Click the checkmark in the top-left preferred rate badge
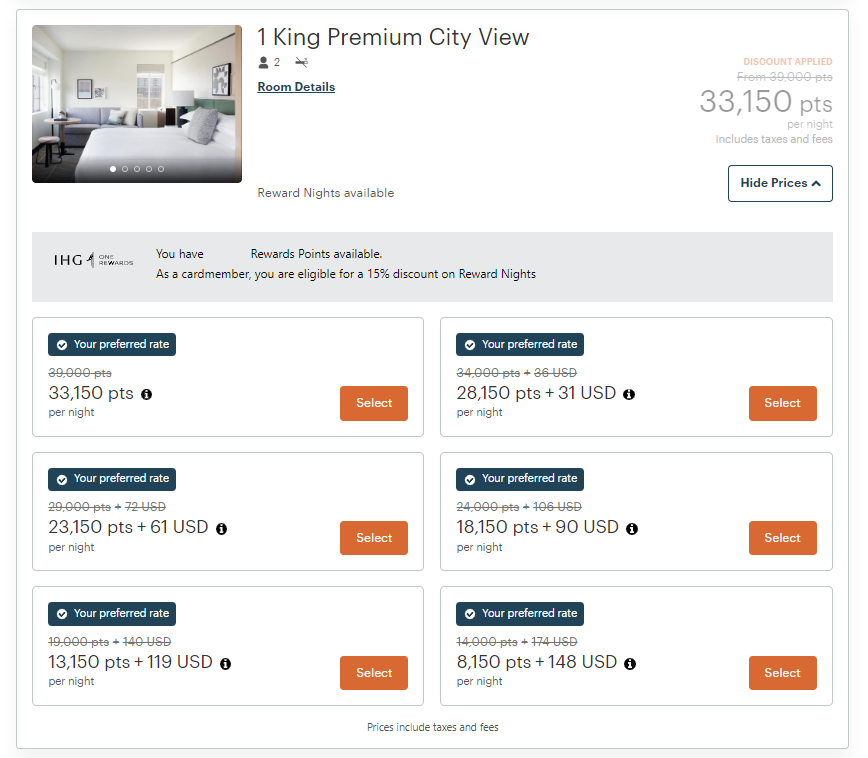The height and width of the screenshot is (758, 868). click(x=61, y=344)
